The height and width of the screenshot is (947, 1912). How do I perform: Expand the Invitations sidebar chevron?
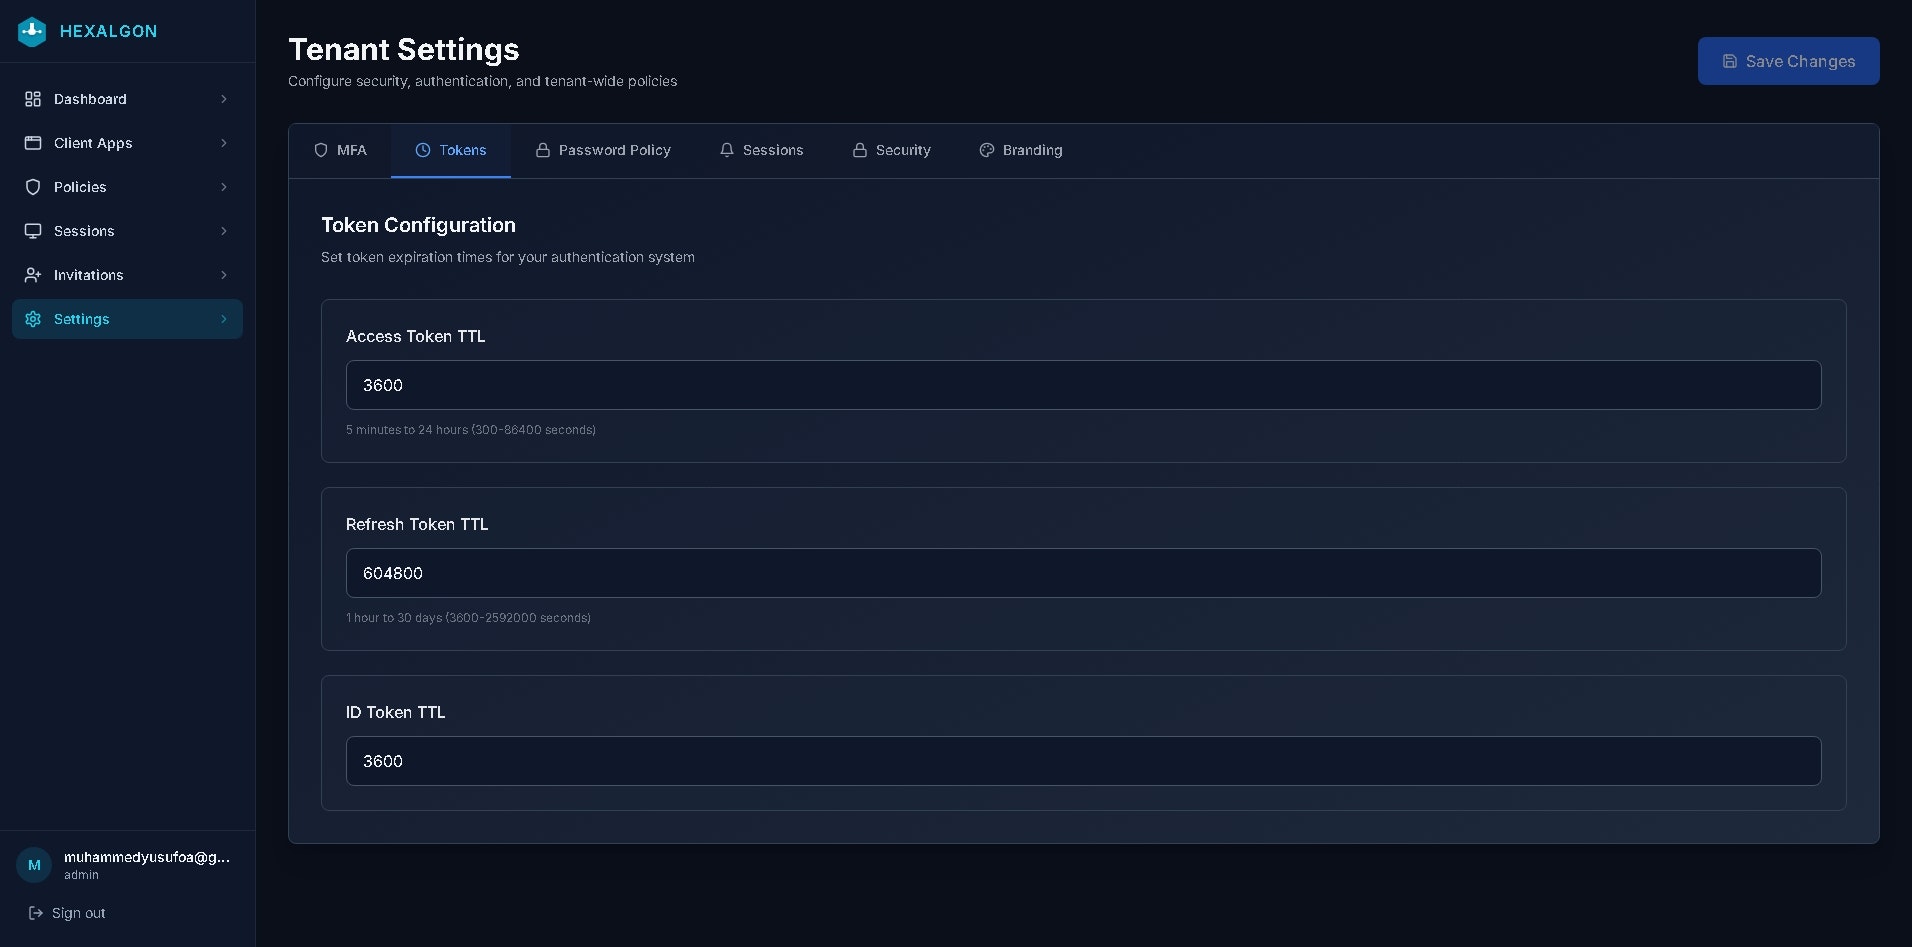coord(224,275)
